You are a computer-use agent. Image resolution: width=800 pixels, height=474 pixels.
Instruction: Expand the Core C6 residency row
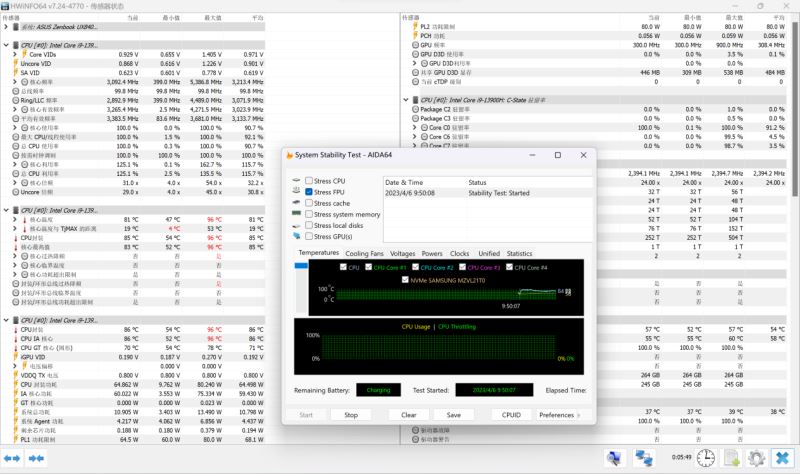(415, 137)
